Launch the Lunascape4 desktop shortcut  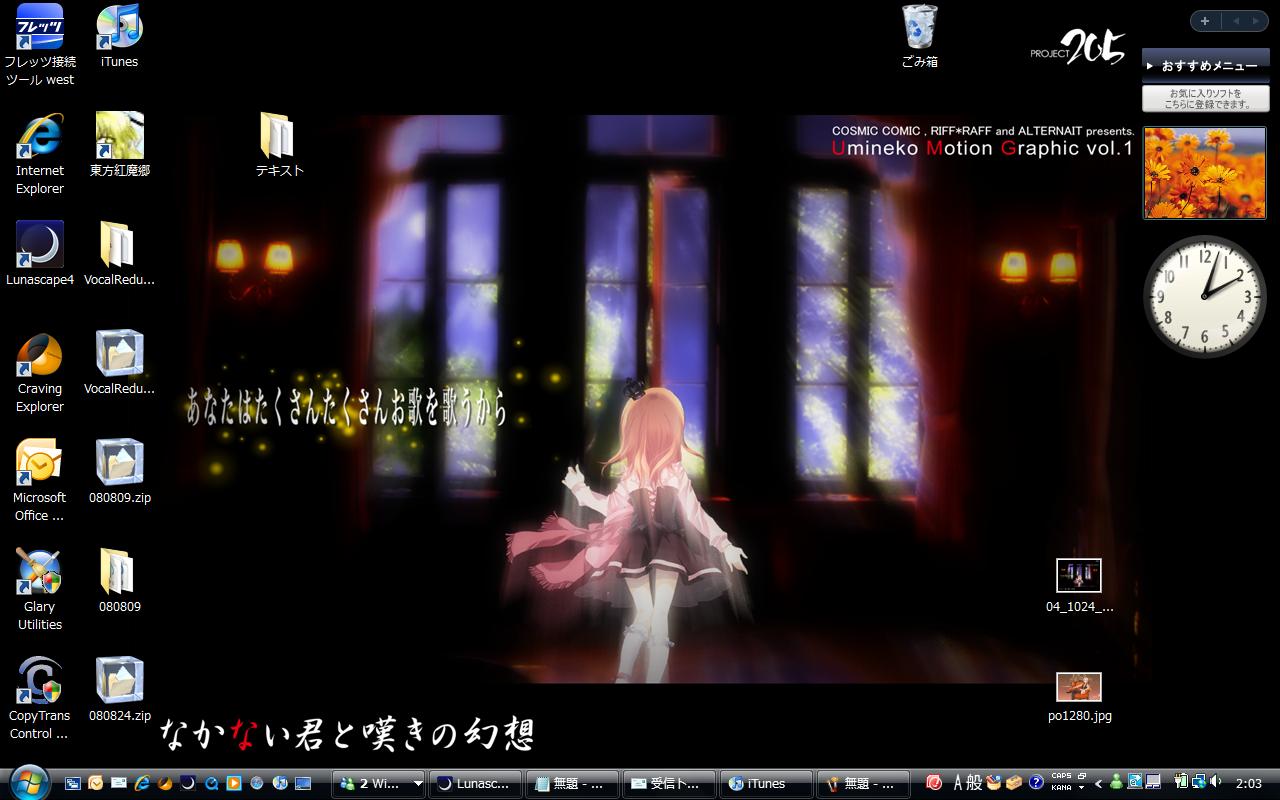(x=40, y=254)
